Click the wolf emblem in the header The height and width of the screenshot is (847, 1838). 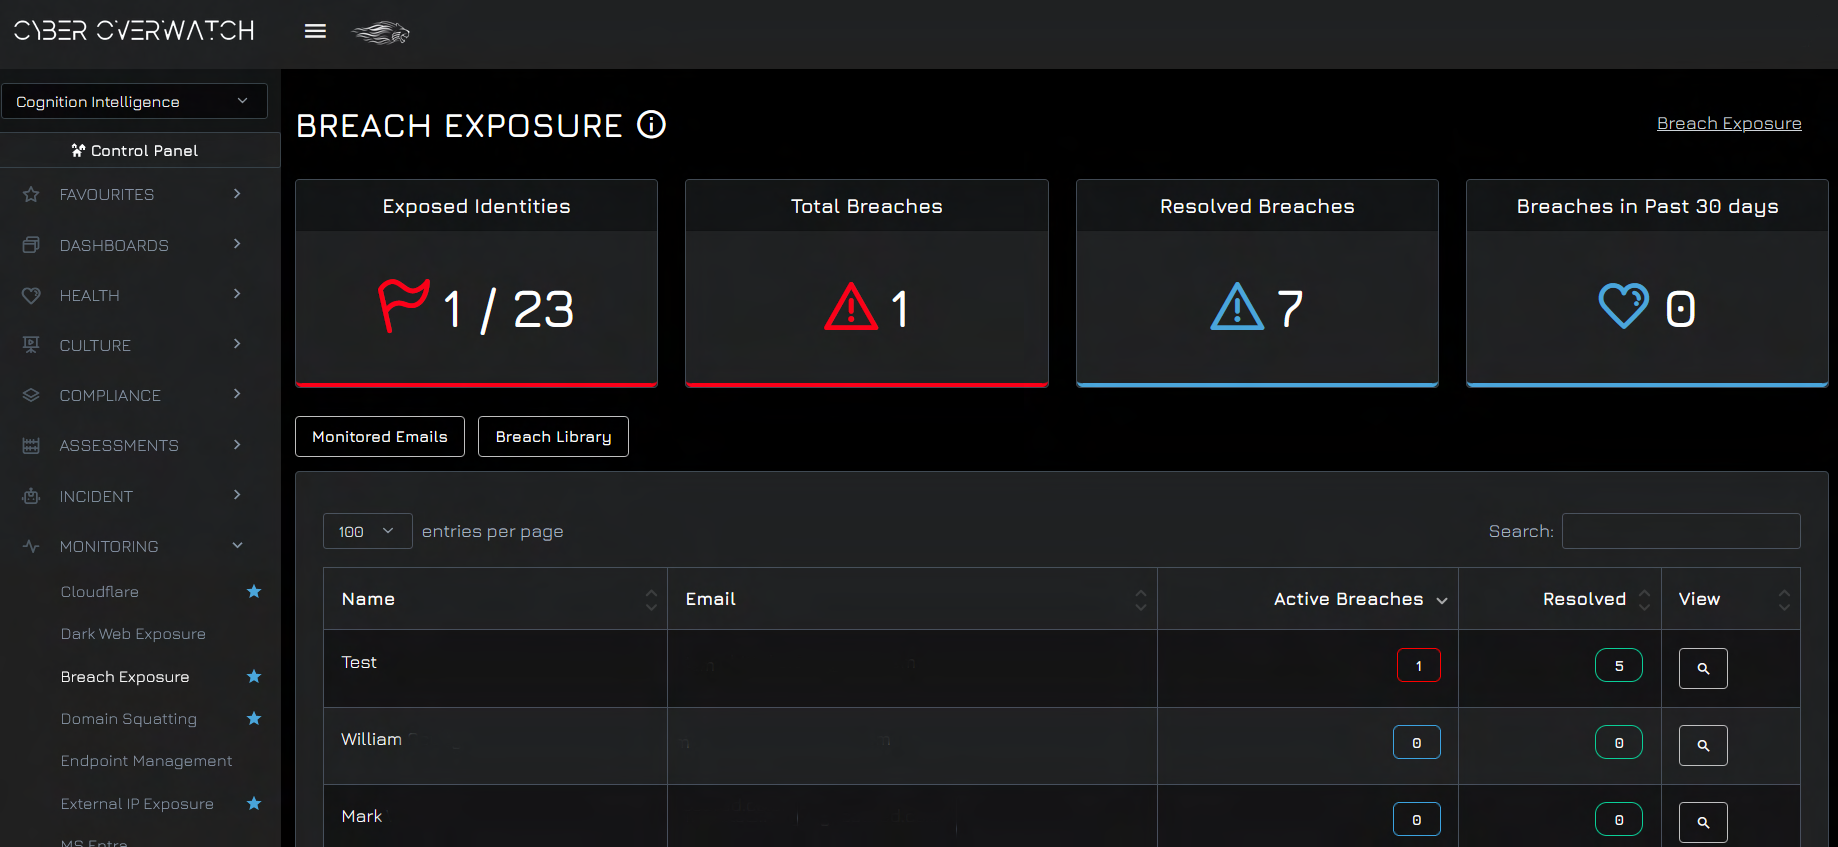[x=381, y=33]
